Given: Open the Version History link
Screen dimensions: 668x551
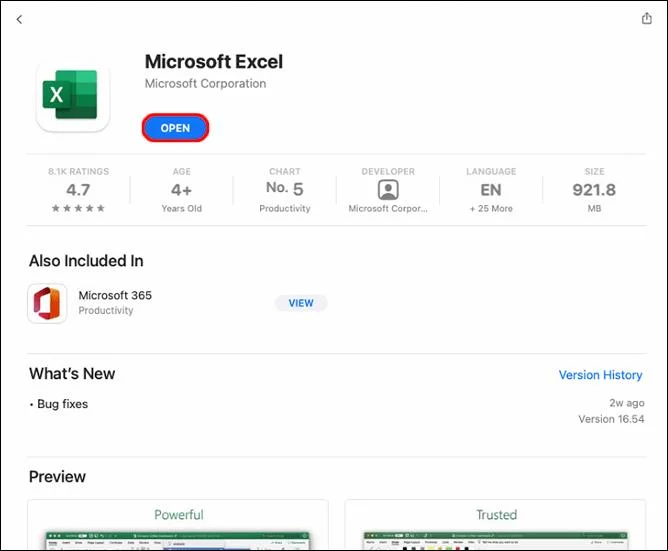Looking at the screenshot, I should (600, 375).
